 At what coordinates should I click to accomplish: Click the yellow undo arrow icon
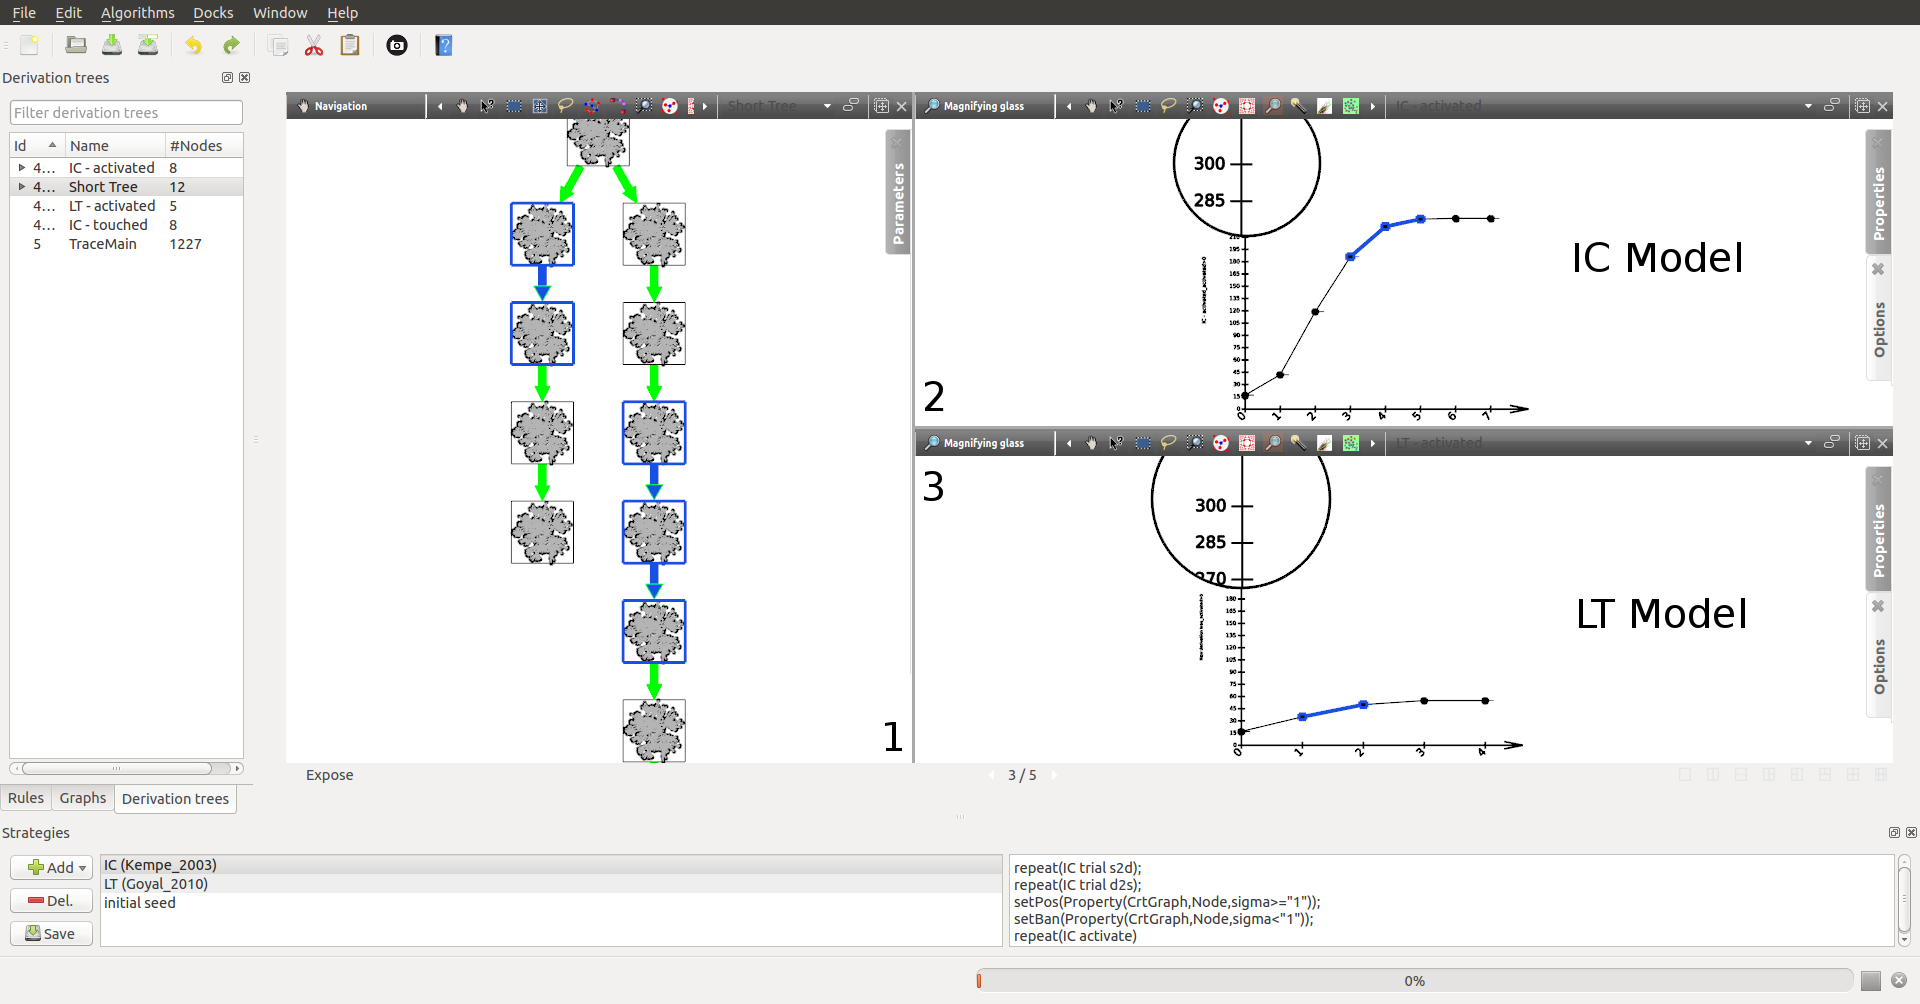193,45
